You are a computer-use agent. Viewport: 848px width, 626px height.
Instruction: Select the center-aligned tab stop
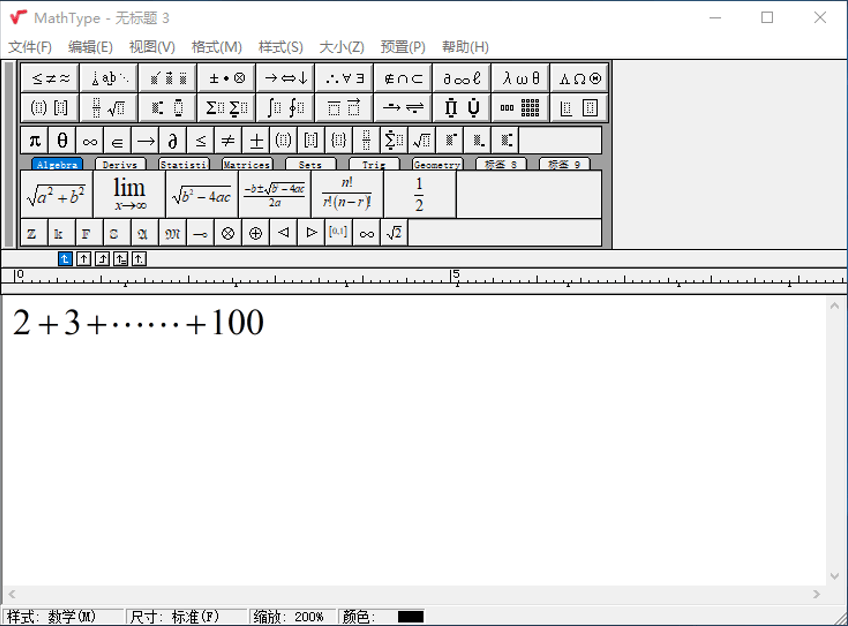pos(83,259)
